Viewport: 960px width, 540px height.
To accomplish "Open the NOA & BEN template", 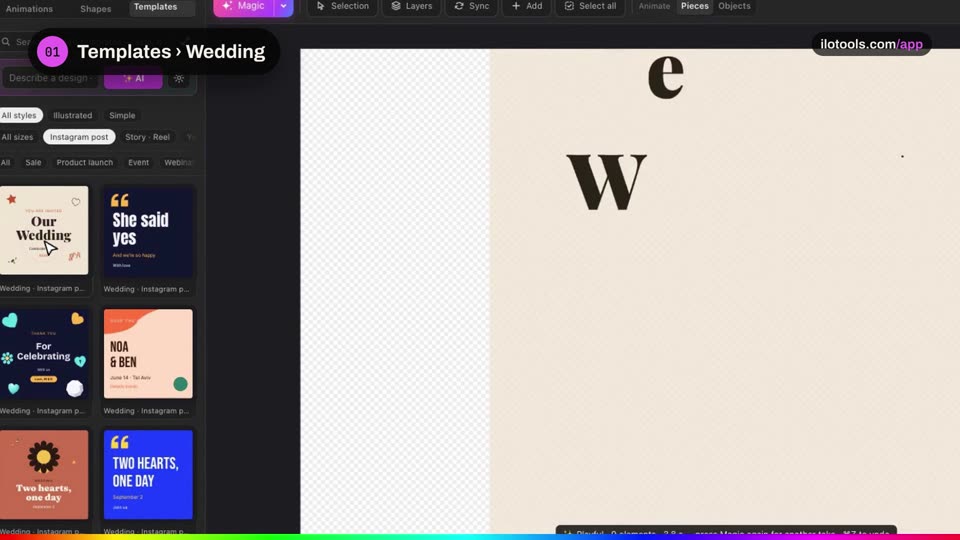I will (148, 353).
